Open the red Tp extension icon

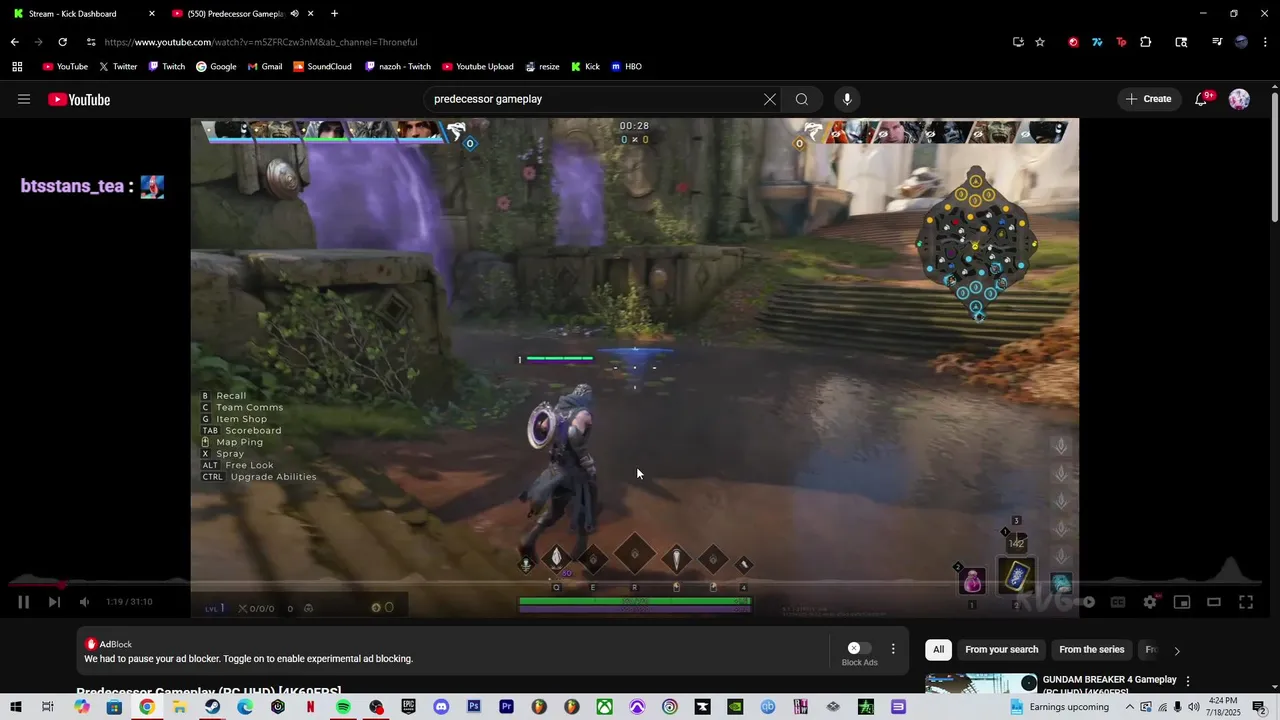coord(1121,42)
